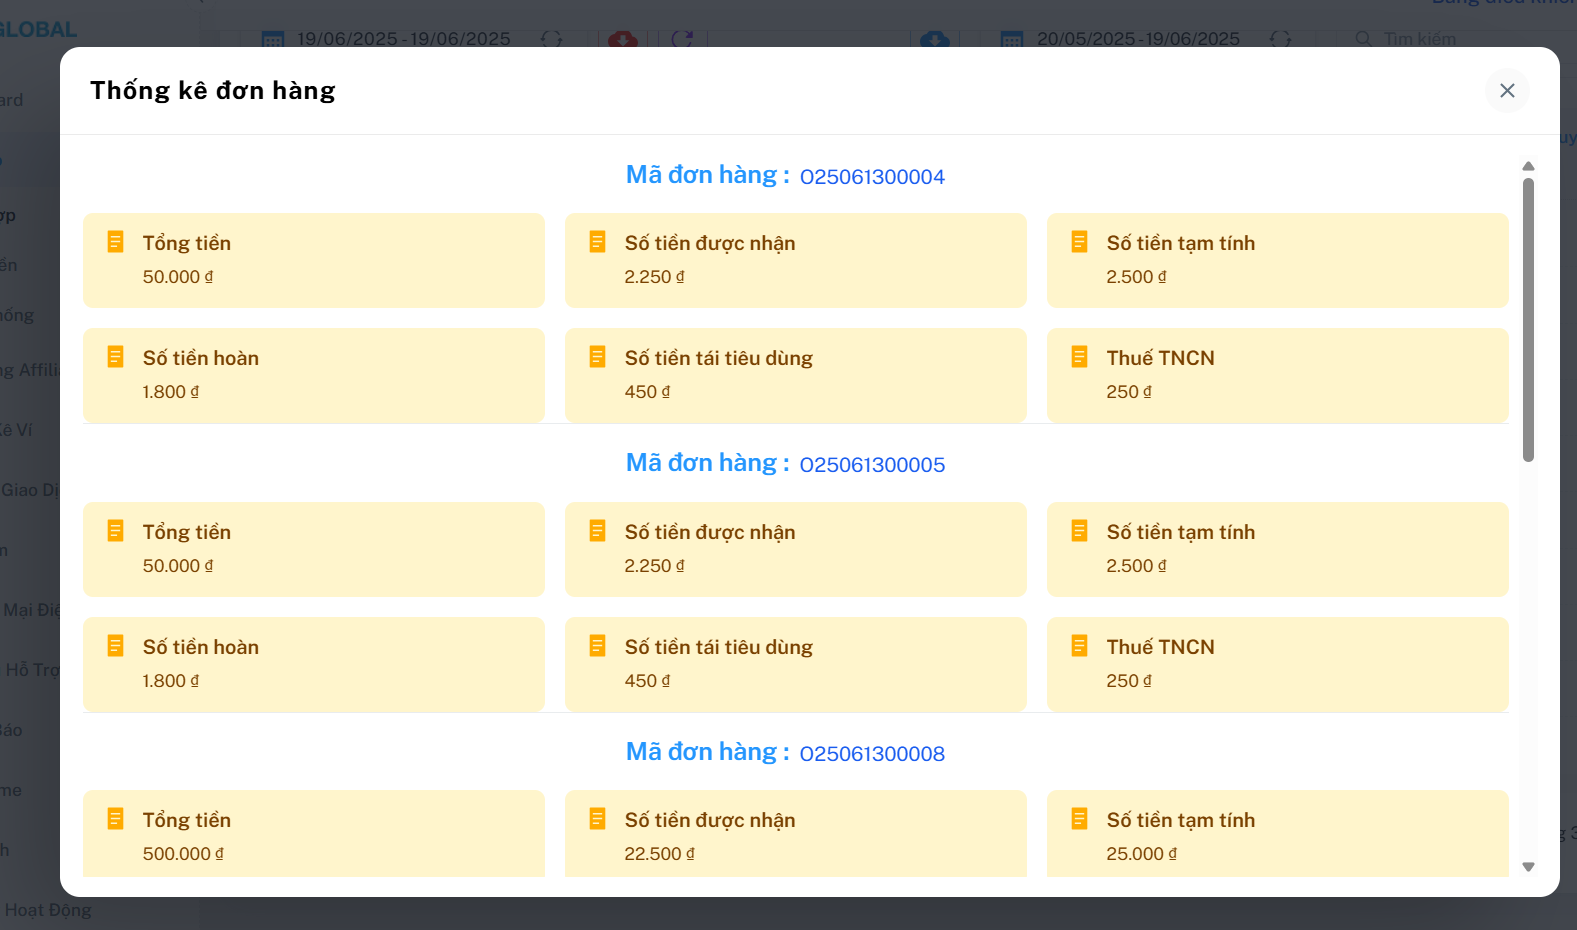This screenshot has height=930, width=1577.
Task: Click date range 19/06/2025-19/06/2025 in background page
Action: click(404, 39)
